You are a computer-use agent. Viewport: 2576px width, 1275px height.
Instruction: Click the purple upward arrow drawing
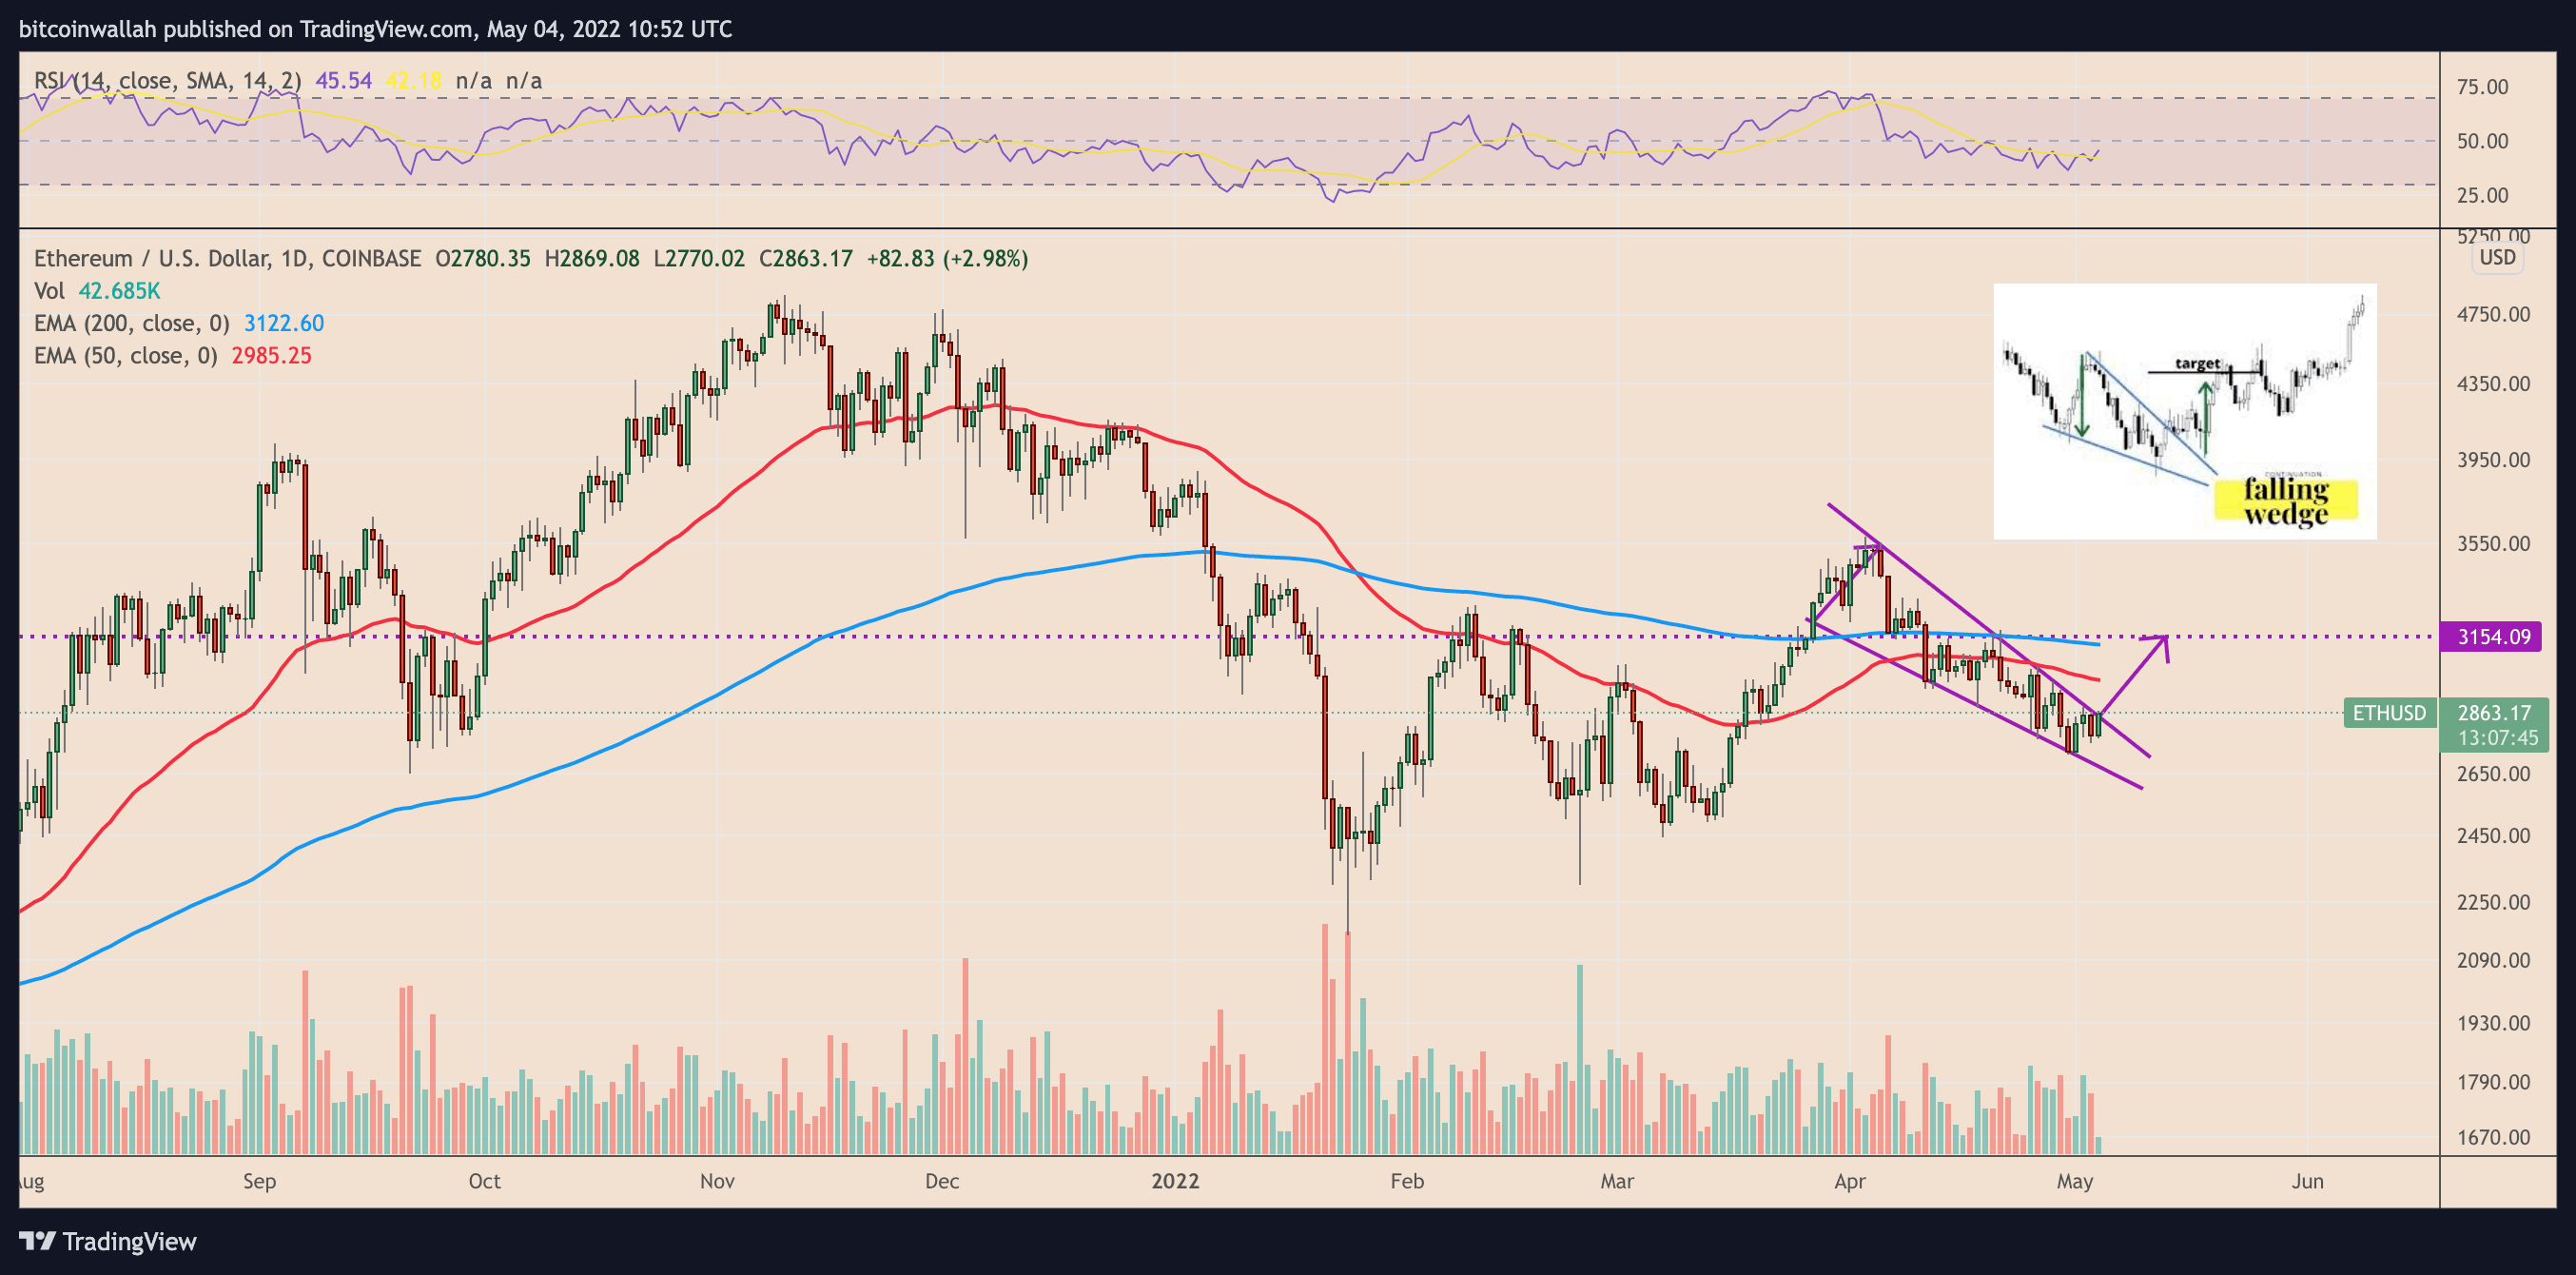click(2134, 675)
